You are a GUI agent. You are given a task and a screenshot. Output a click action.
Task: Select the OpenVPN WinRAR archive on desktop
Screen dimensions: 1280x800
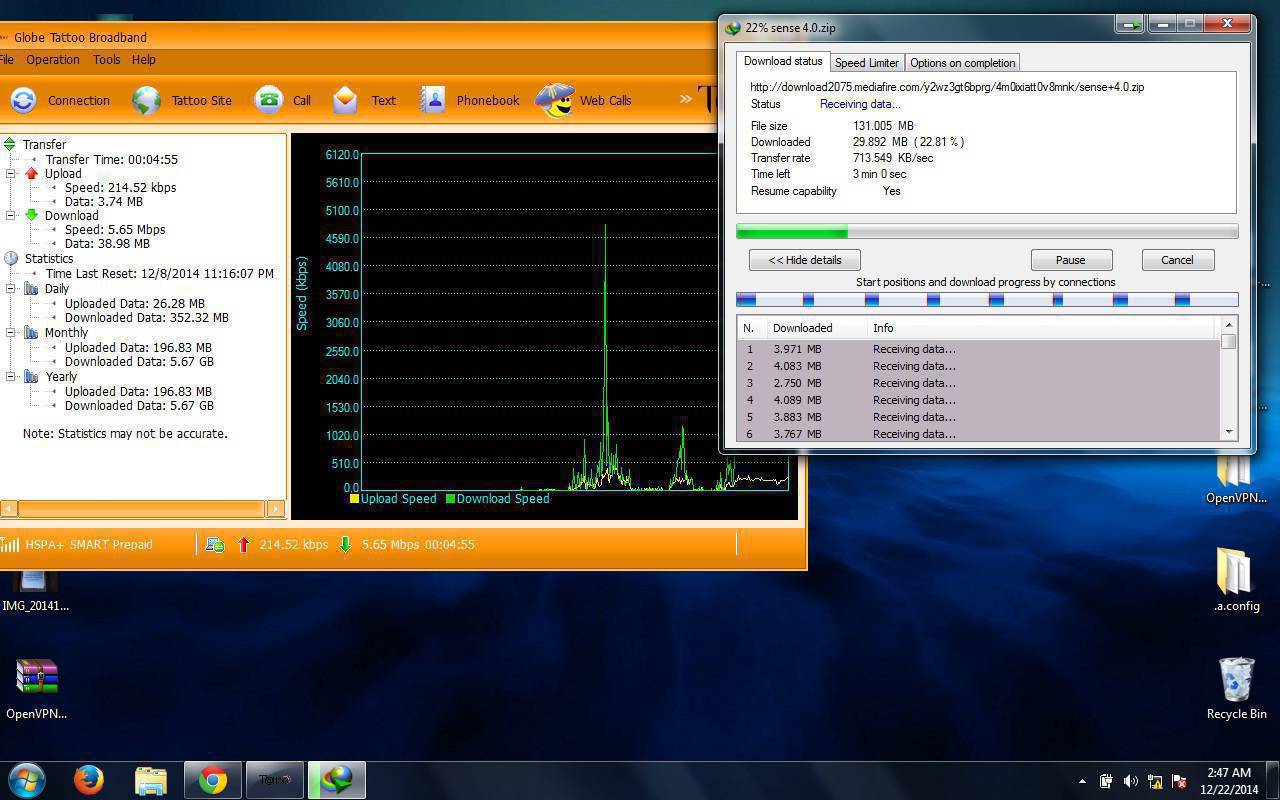37,689
